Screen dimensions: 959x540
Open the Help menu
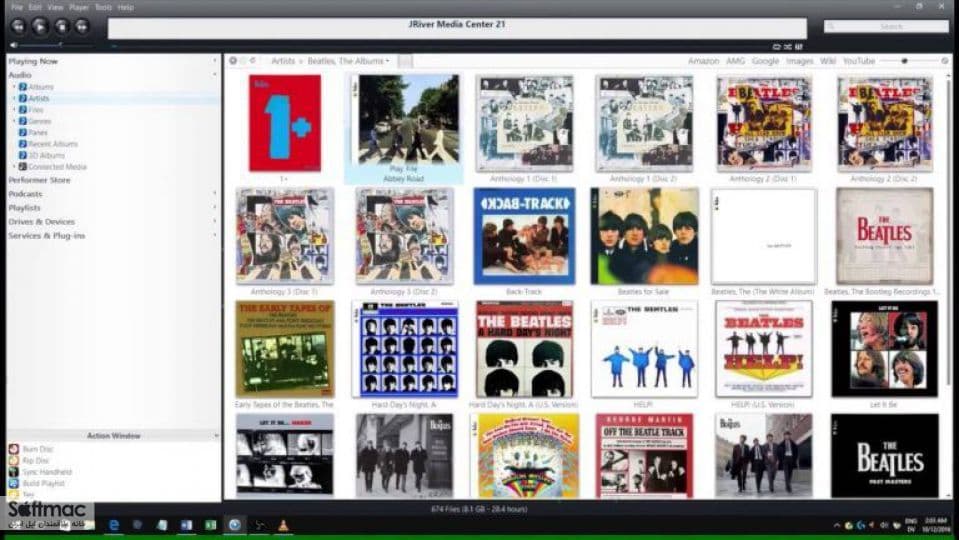coord(125,7)
